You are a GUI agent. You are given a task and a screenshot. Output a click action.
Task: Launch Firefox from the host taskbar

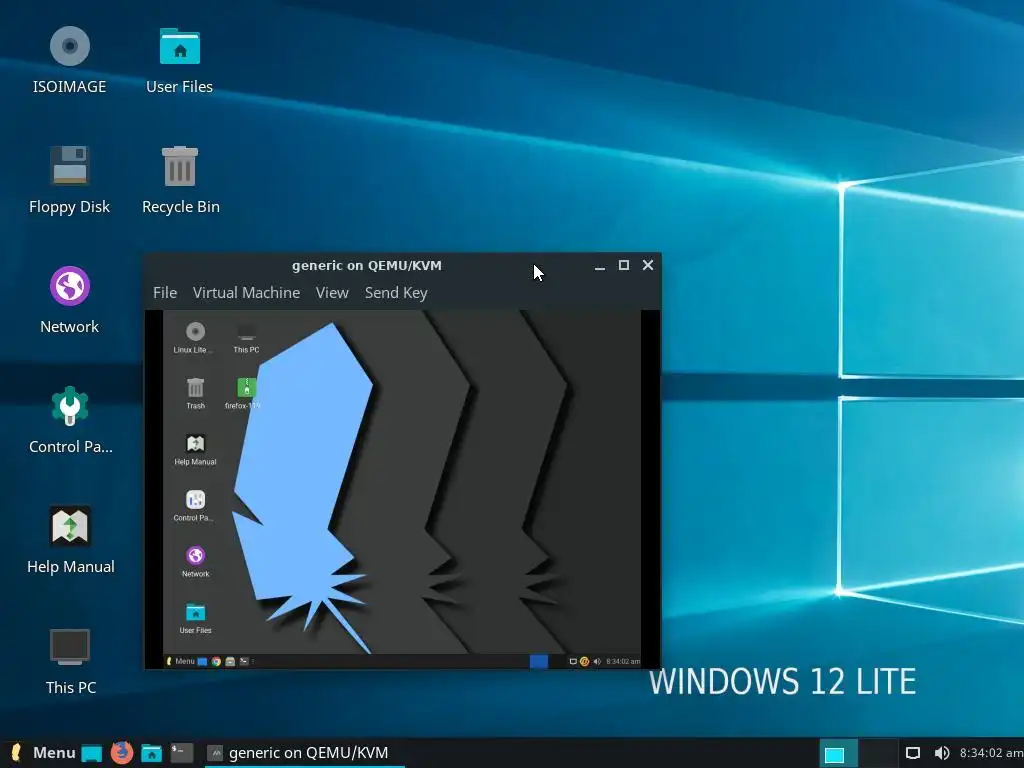coord(121,753)
